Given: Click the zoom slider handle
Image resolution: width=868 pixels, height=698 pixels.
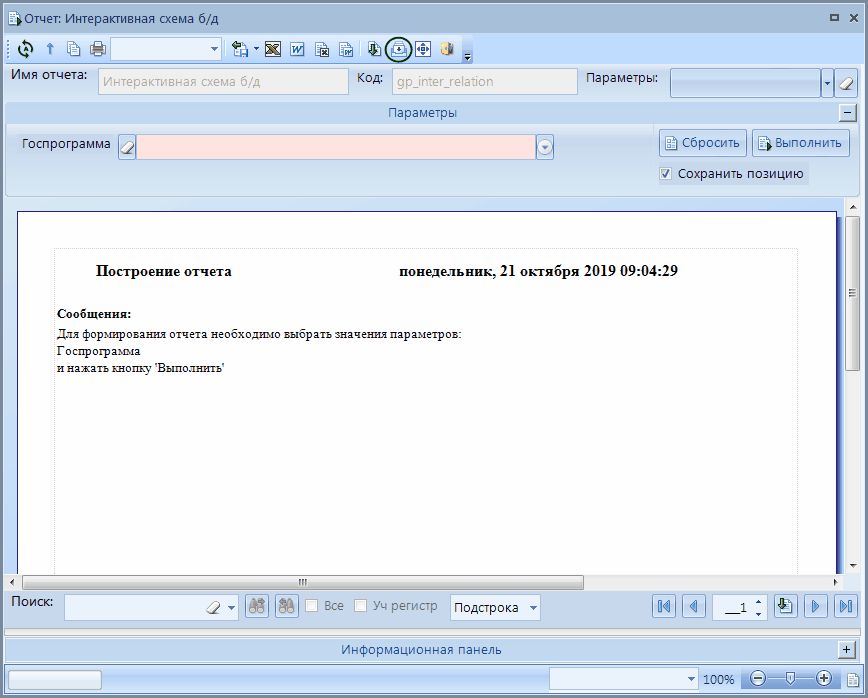Looking at the screenshot, I should [790, 678].
